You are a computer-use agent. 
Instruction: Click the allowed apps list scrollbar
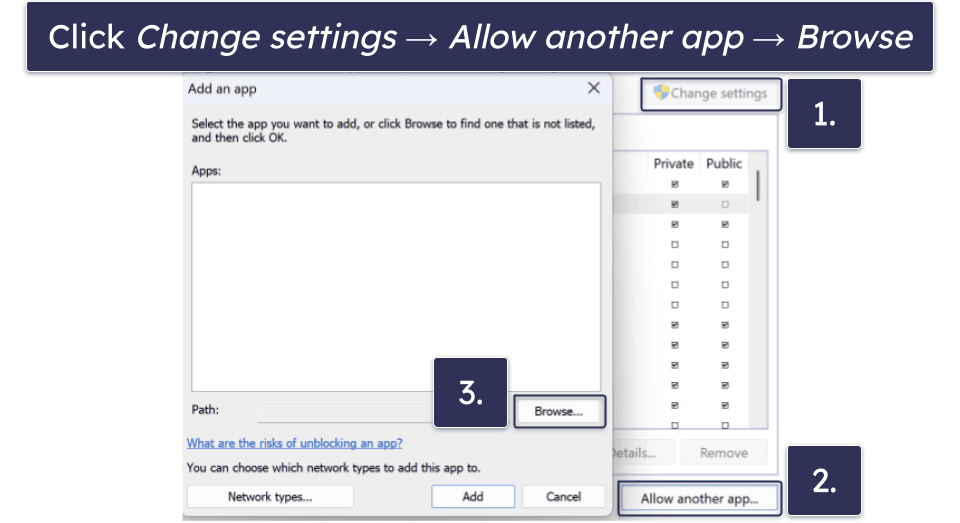(758, 186)
